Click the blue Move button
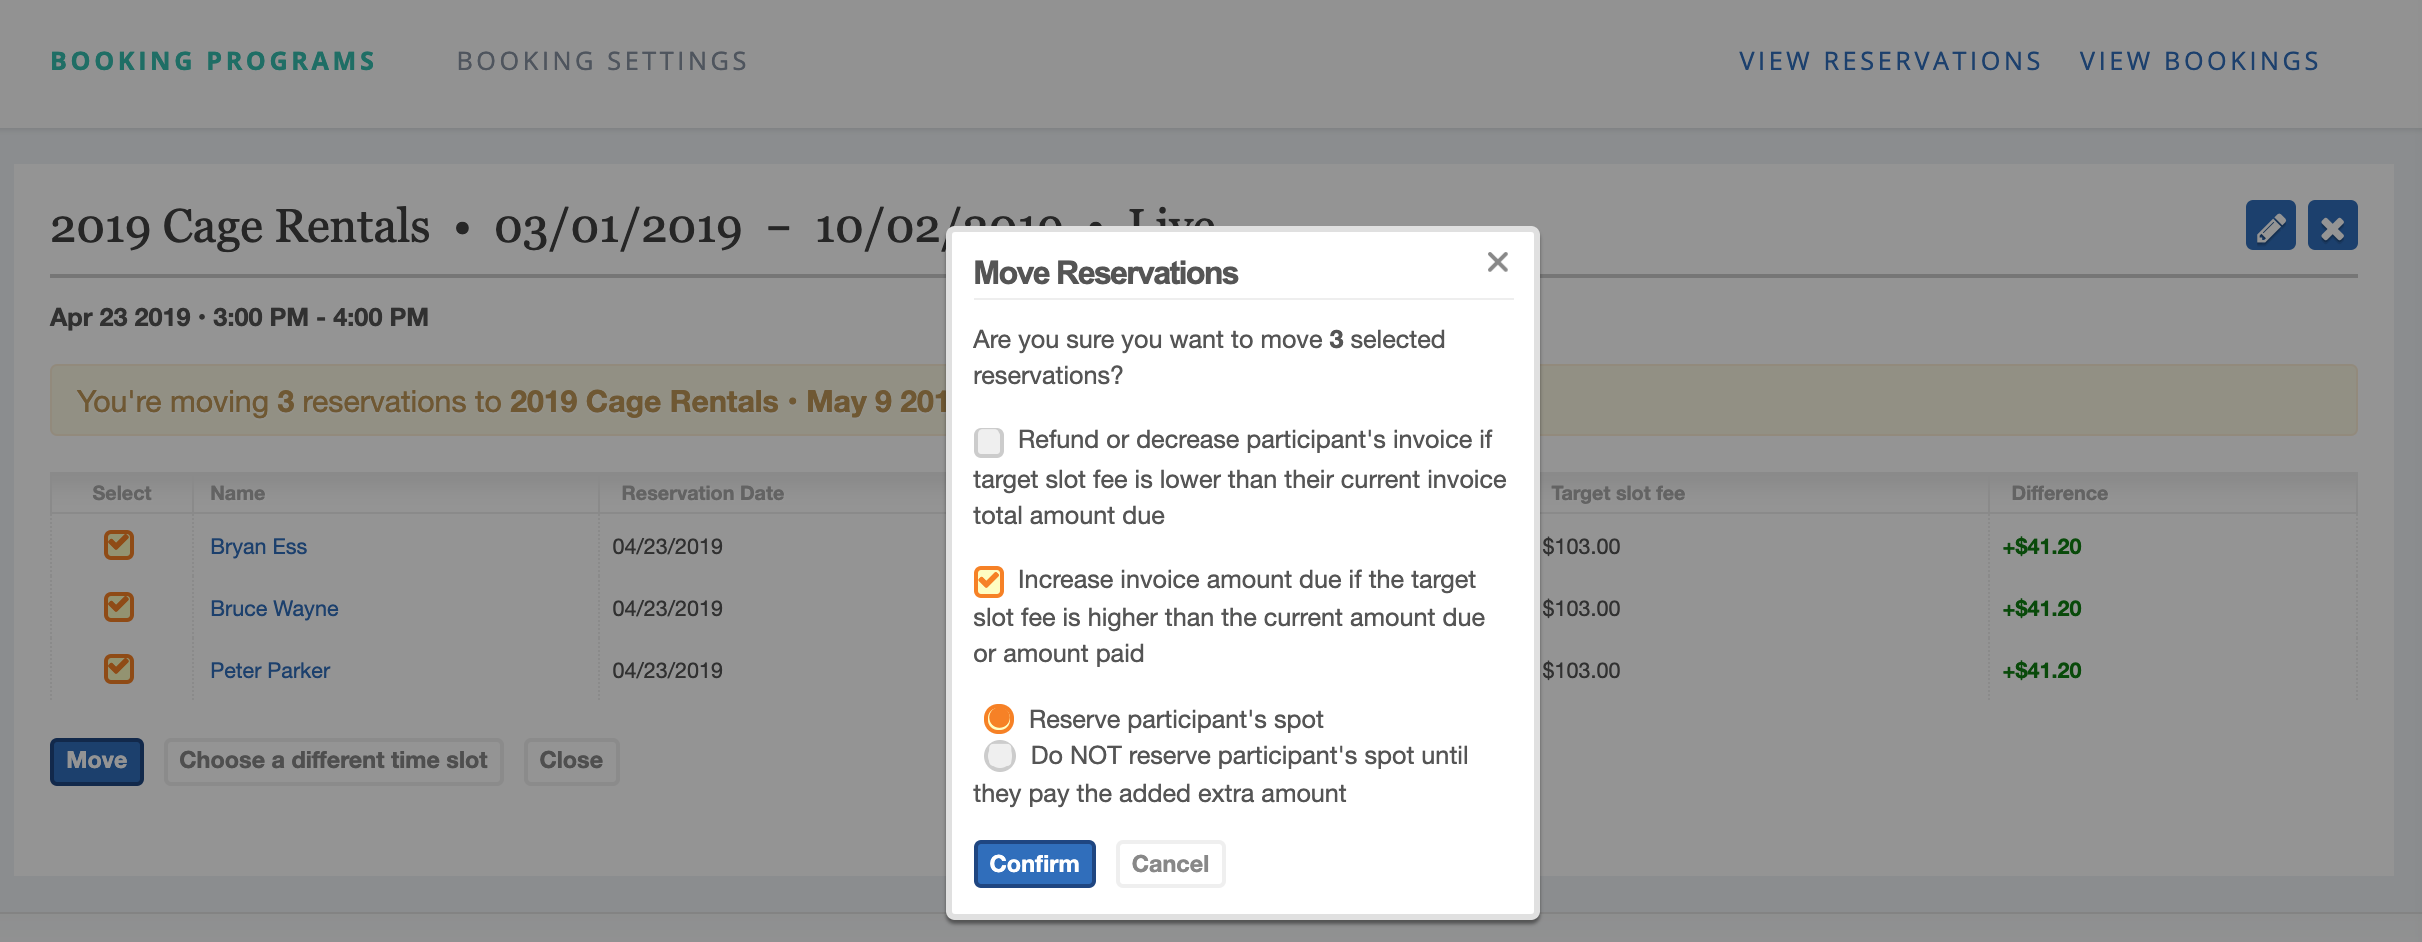This screenshot has width=2422, height=942. [97, 761]
